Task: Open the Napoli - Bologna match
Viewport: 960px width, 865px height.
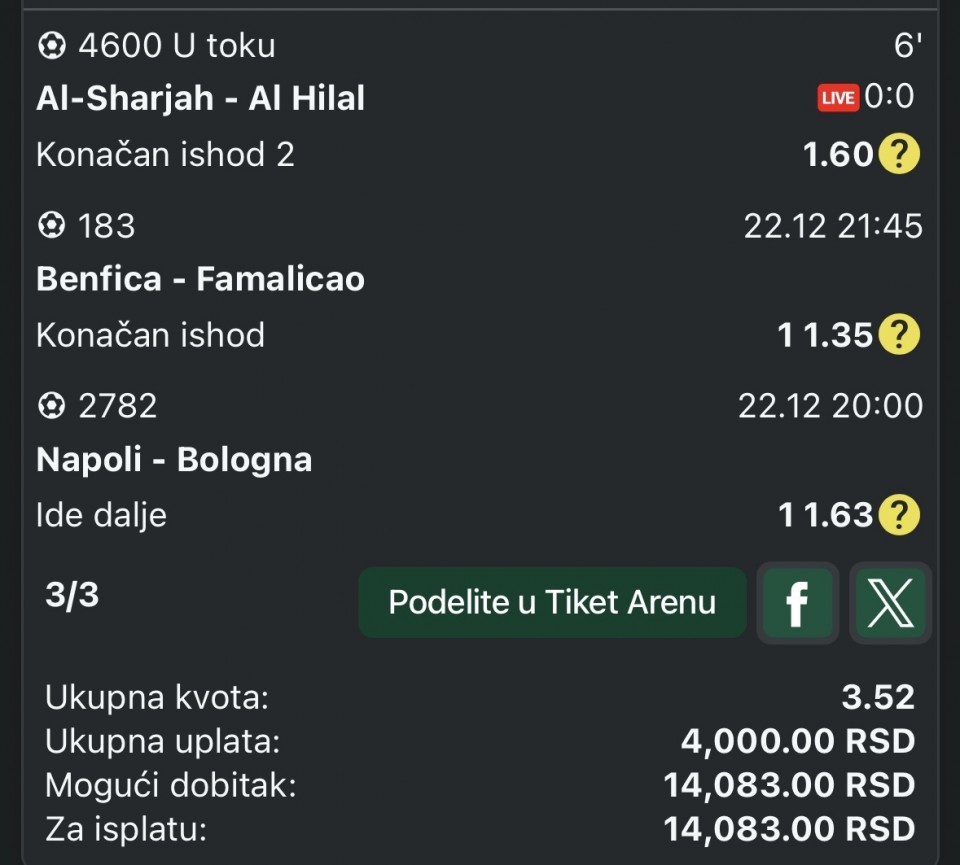Action: click(174, 460)
